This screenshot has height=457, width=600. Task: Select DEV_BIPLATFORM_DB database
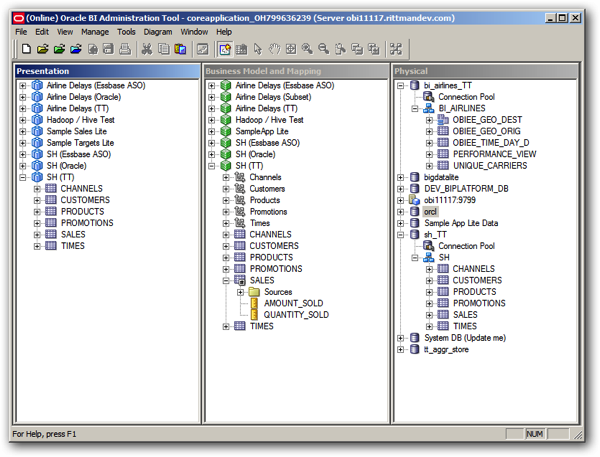pyautogui.click(x=466, y=188)
